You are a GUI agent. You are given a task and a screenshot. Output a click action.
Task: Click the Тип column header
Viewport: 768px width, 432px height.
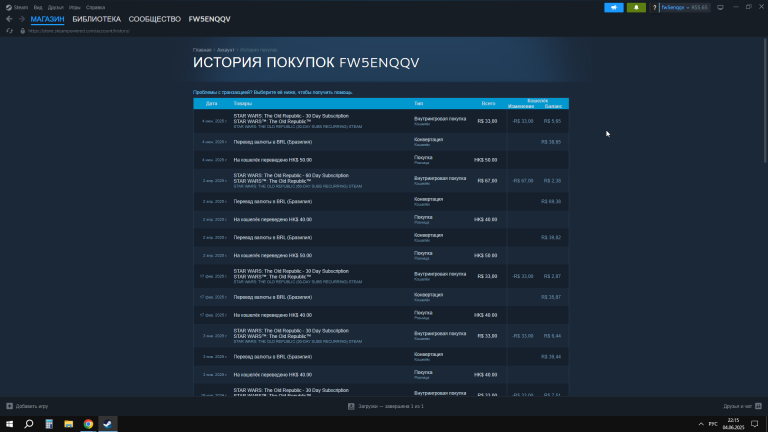[418, 103]
